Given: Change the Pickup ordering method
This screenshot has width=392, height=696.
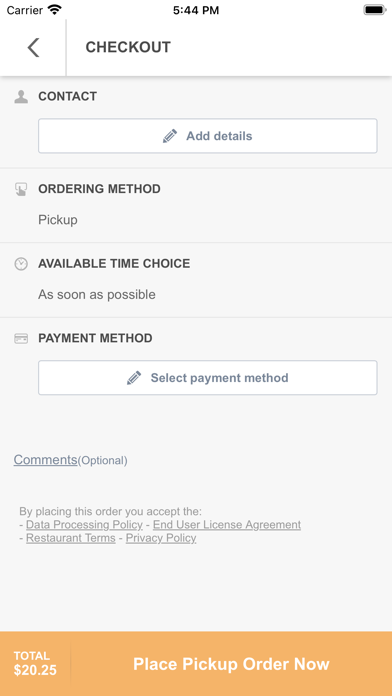Looking at the screenshot, I should [58, 220].
